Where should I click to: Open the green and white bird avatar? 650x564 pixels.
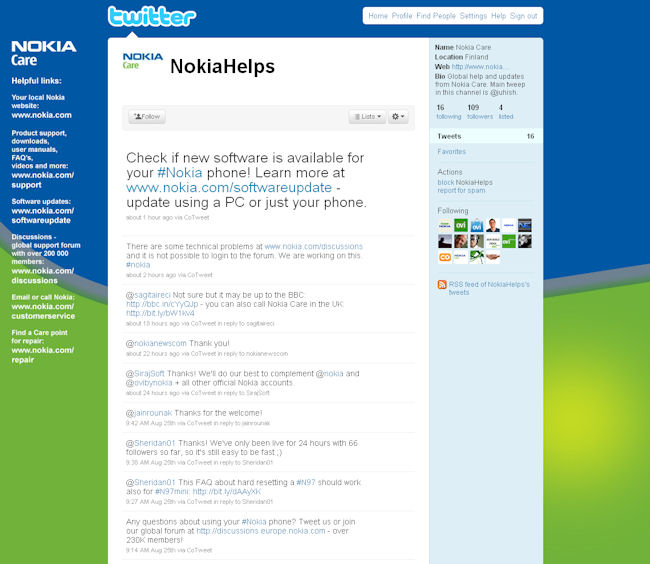pos(477,257)
